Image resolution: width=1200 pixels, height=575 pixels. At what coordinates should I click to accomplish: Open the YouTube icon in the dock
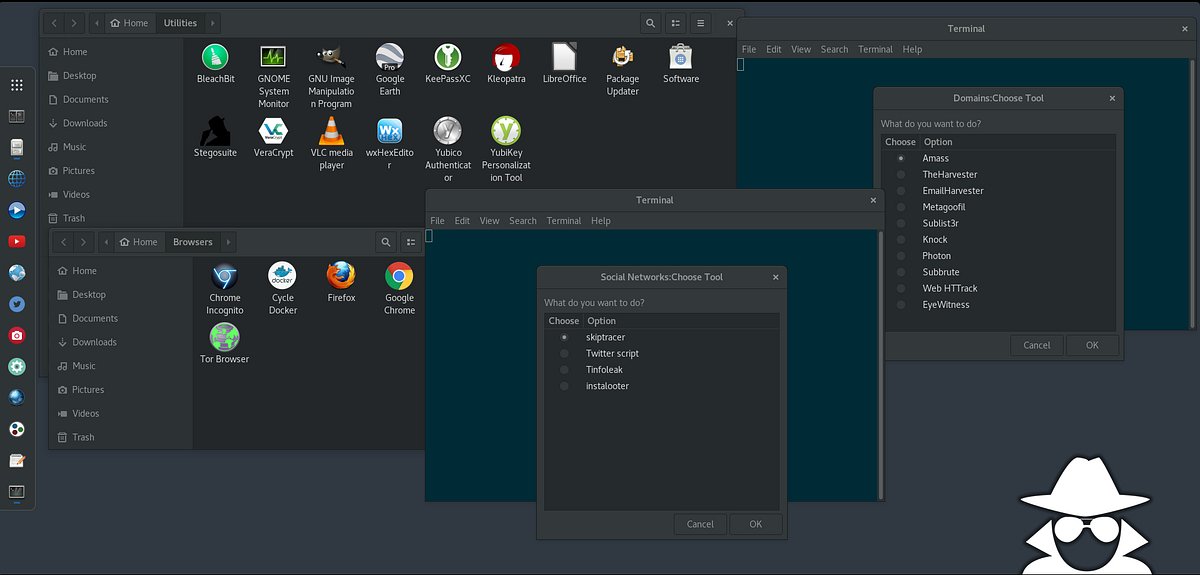(x=17, y=241)
